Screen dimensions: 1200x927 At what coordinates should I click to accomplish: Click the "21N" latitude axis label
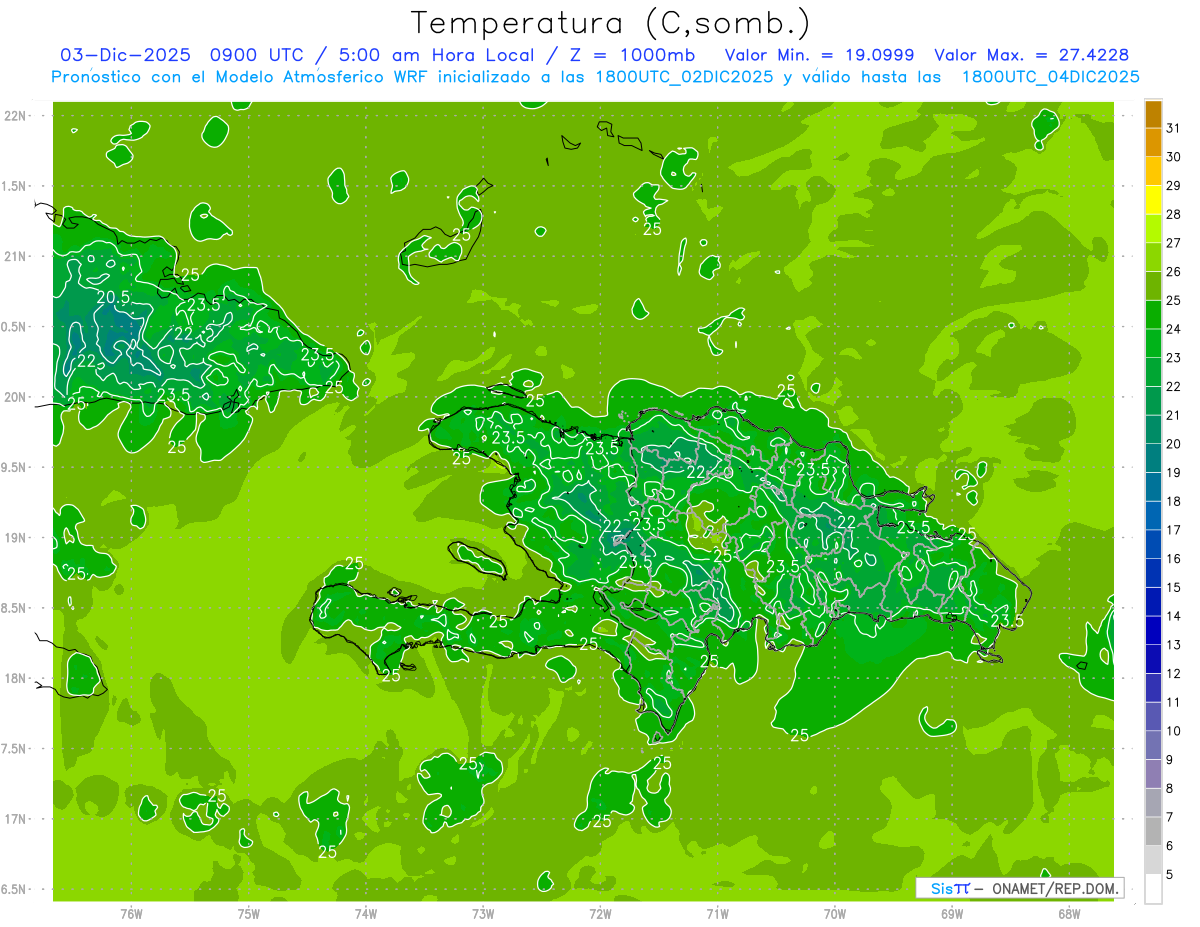click(x=15, y=256)
